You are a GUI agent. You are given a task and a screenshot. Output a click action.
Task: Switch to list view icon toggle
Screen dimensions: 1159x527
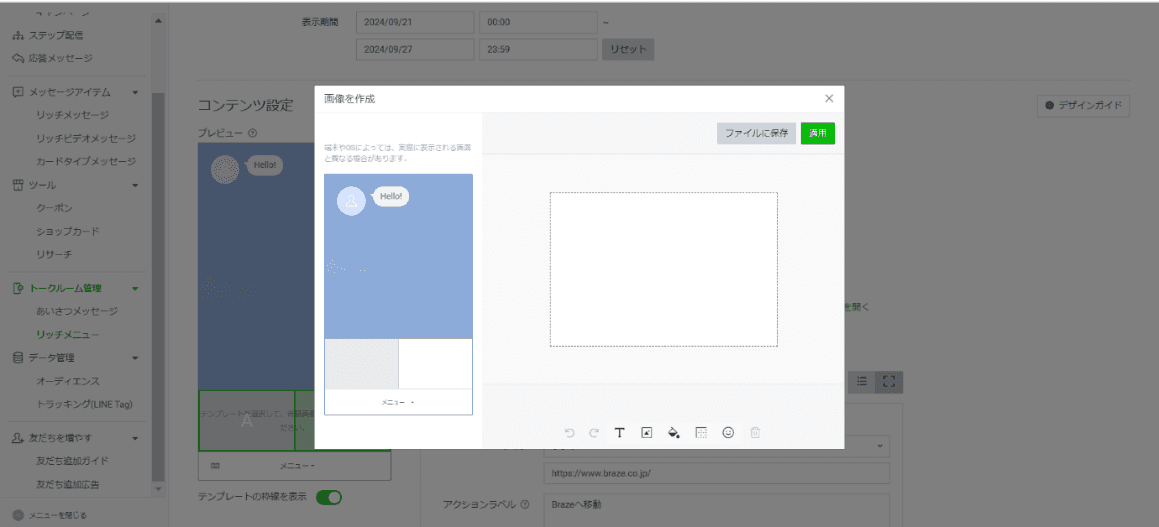(862, 381)
